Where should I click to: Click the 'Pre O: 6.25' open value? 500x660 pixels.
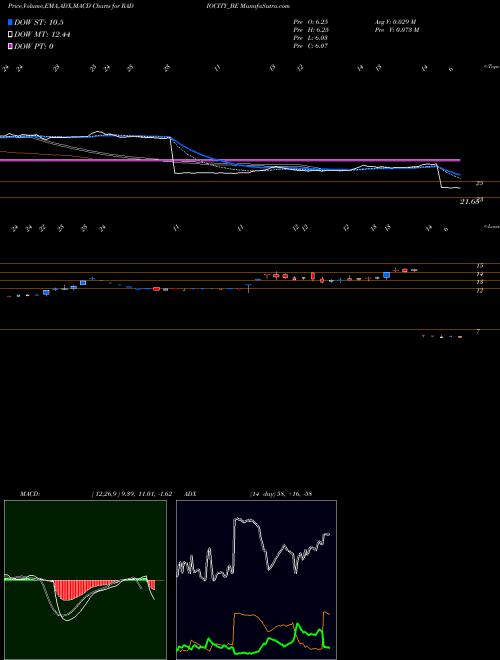click(x=311, y=22)
